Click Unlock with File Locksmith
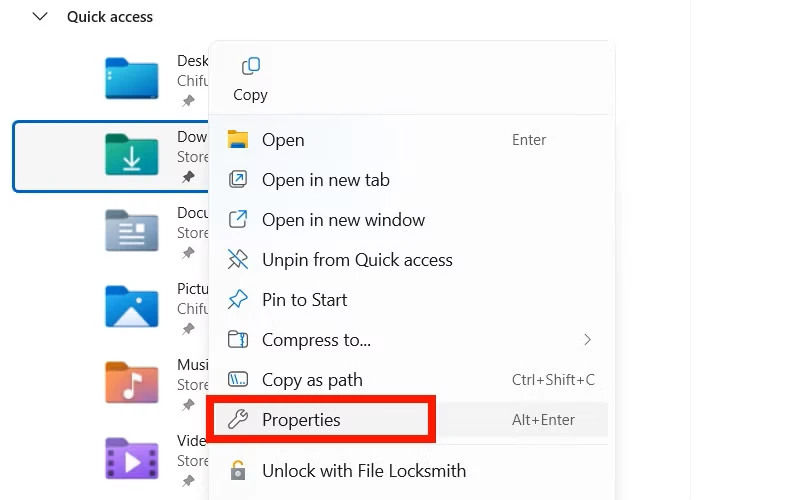This screenshot has width=800, height=500. pyautogui.click(x=363, y=470)
